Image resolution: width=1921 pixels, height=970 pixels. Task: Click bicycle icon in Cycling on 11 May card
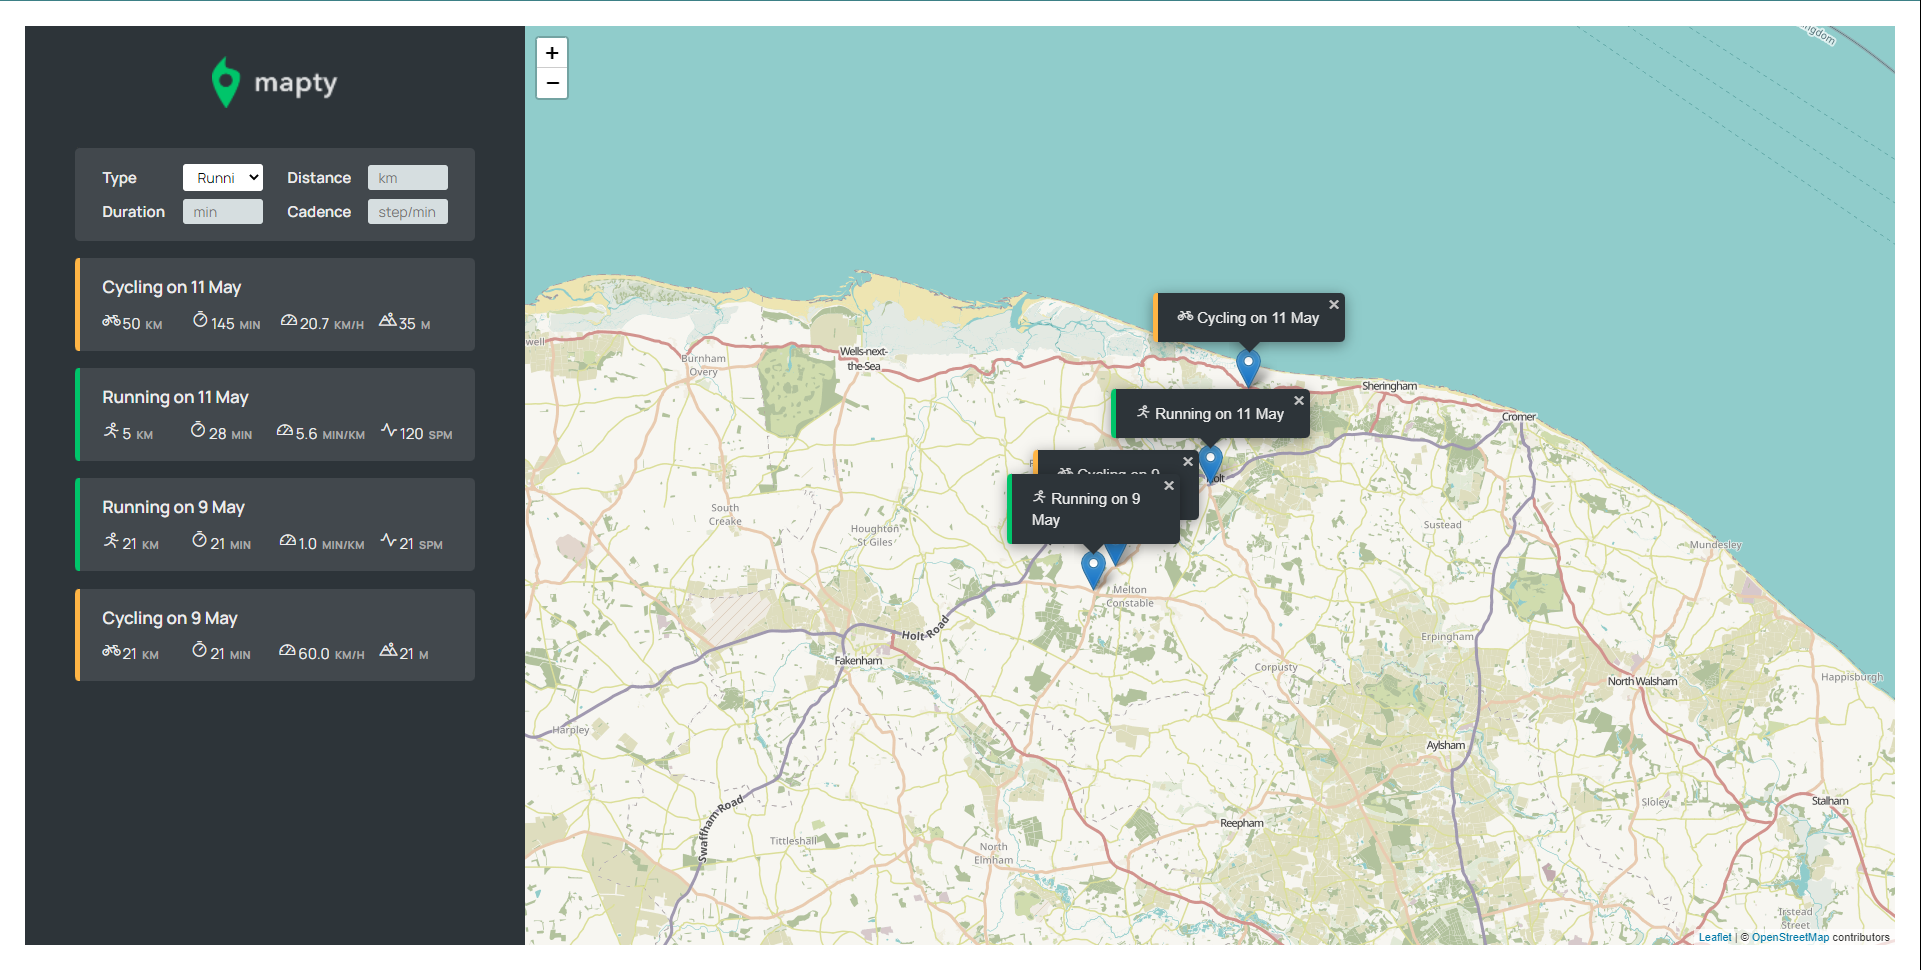111,321
